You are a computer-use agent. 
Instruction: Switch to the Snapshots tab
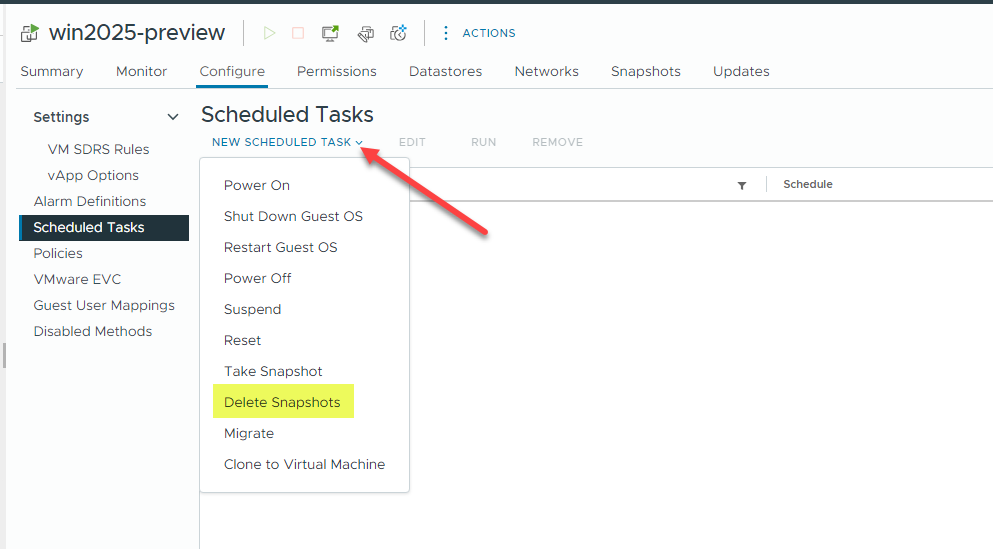pos(645,72)
